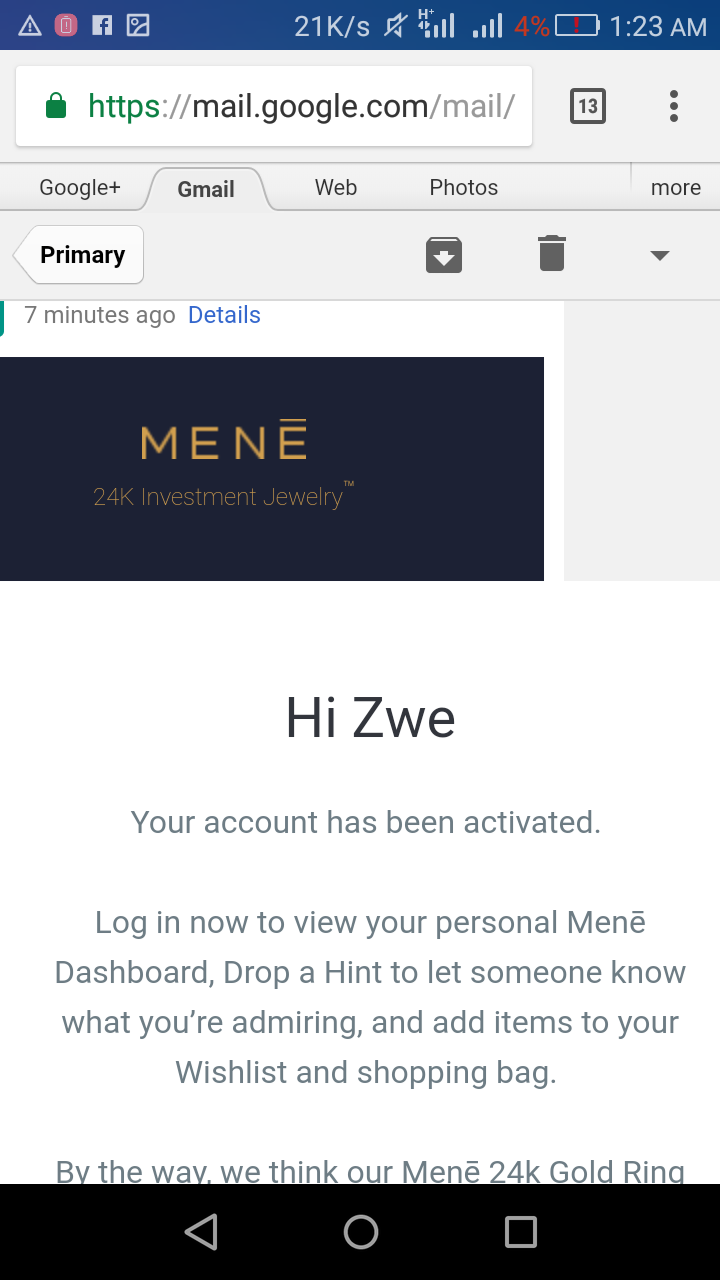Screen dimensions: 720x1280
Task: Select the Web tab
Action: click(336, 188)
